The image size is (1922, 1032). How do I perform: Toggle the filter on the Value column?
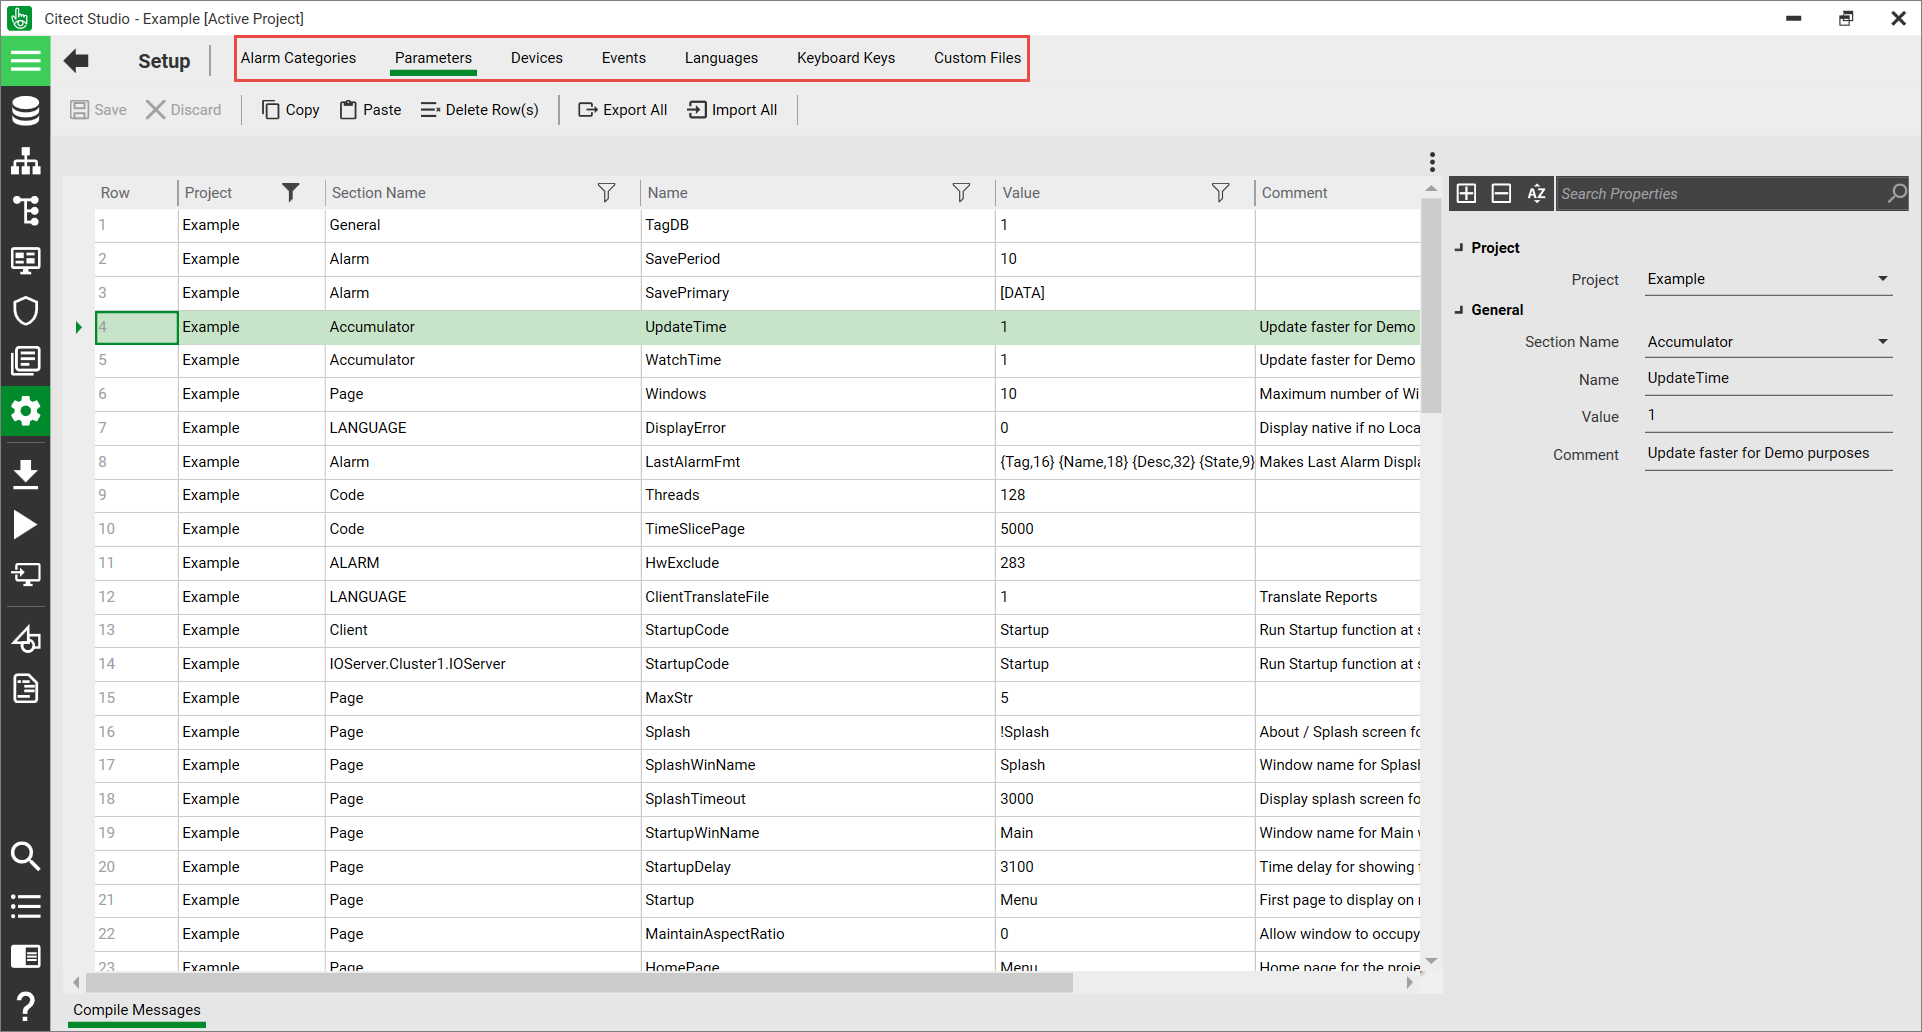coord(1220,193)
